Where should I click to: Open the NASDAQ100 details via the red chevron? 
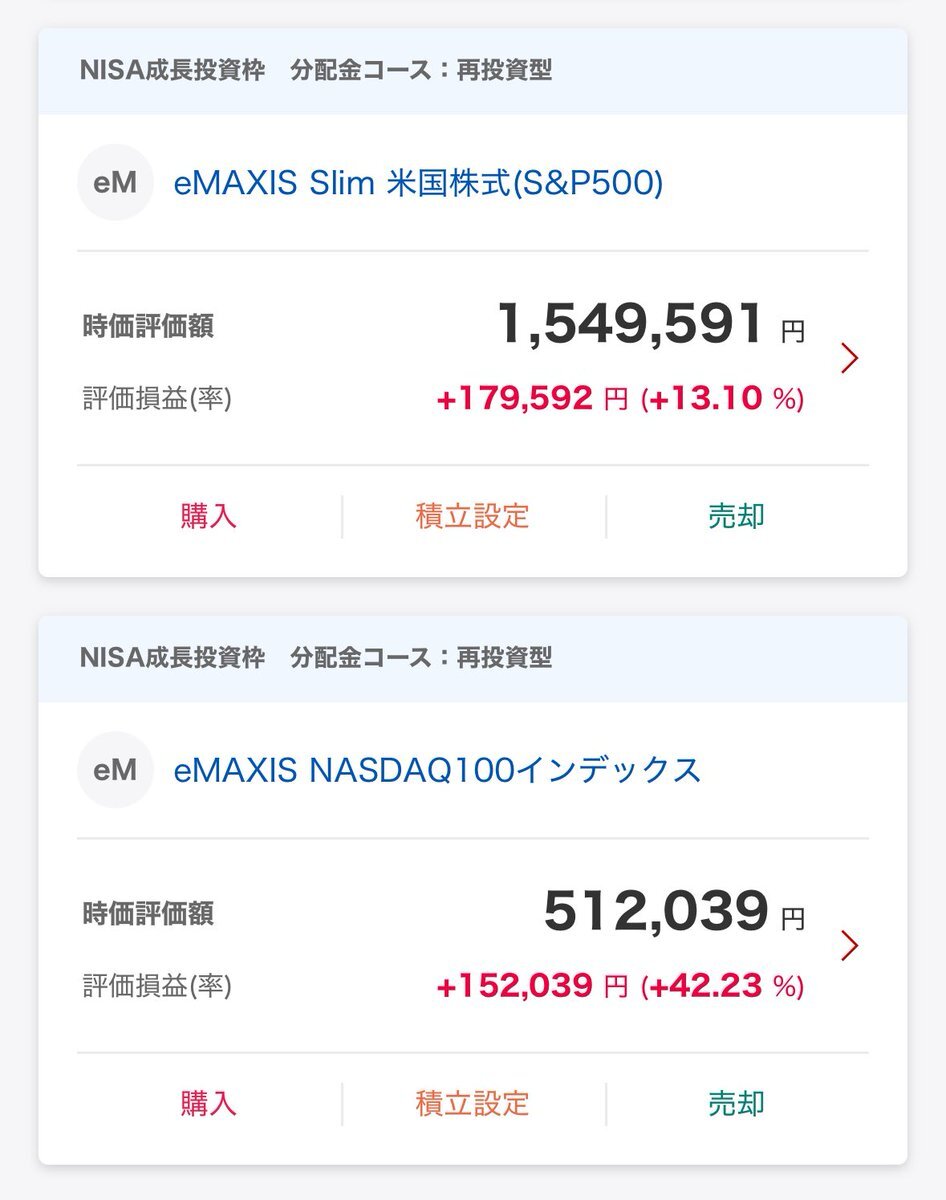click(x=850, y=945)
